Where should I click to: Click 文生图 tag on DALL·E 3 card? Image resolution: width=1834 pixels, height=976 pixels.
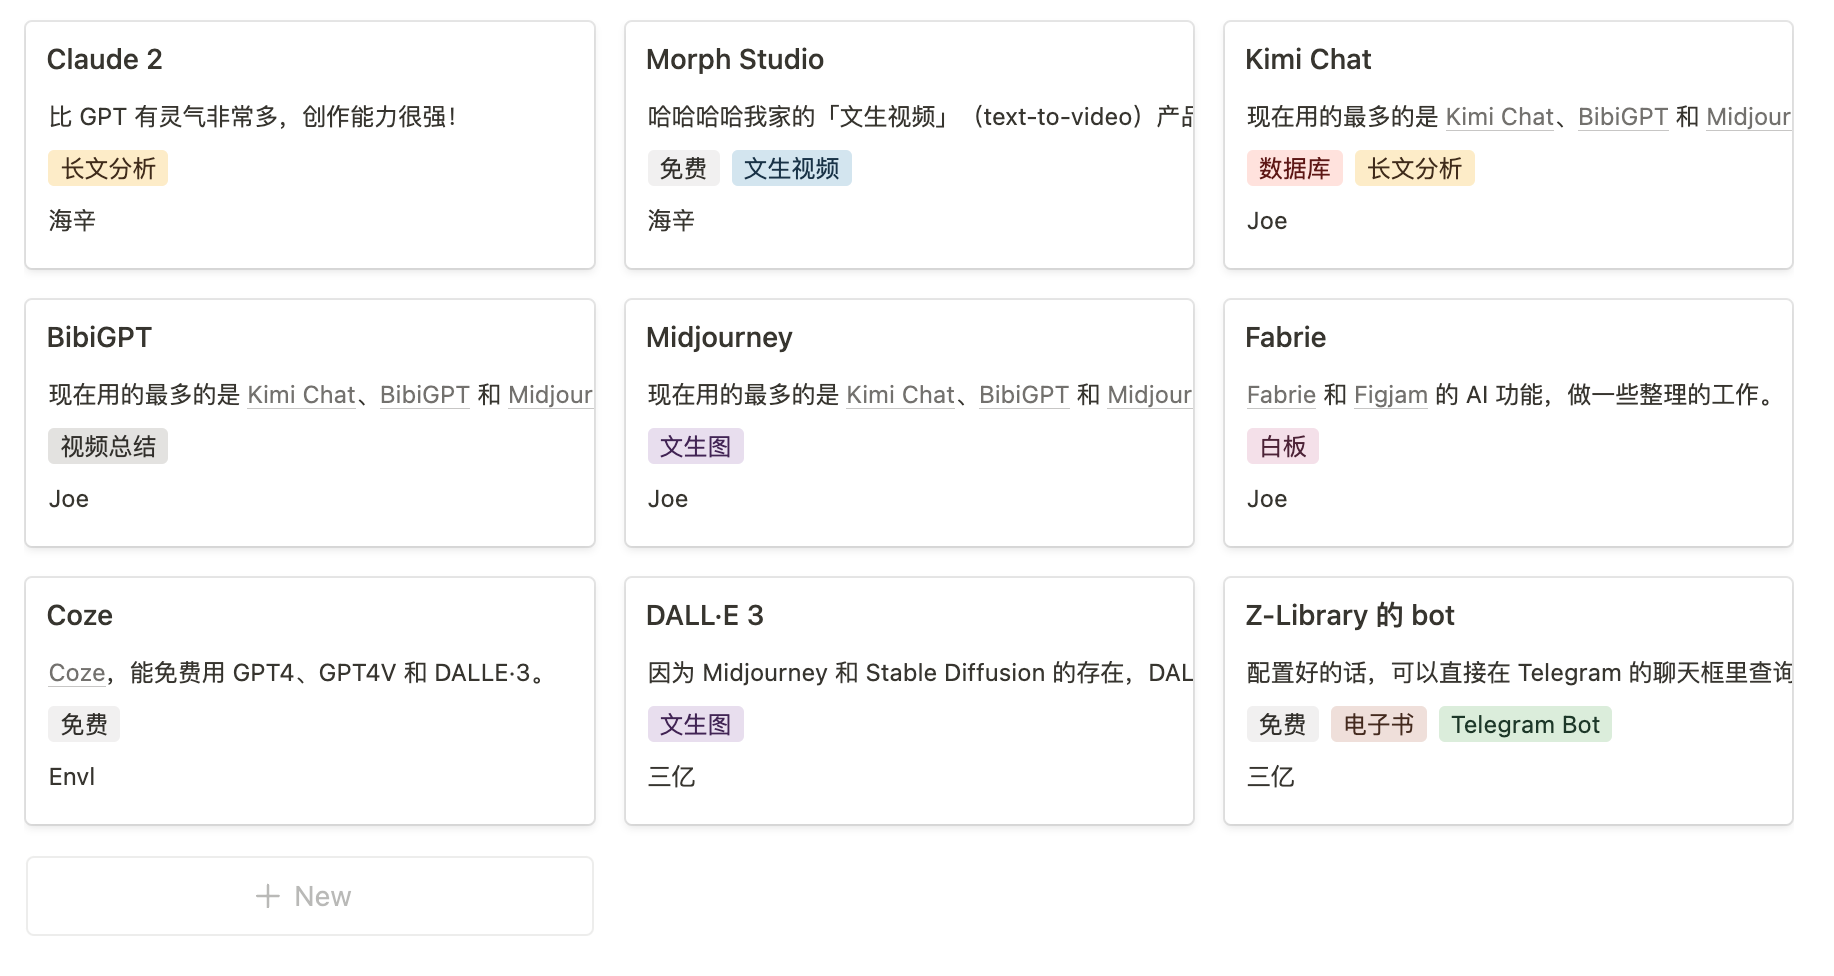click(x=695, y=725)
